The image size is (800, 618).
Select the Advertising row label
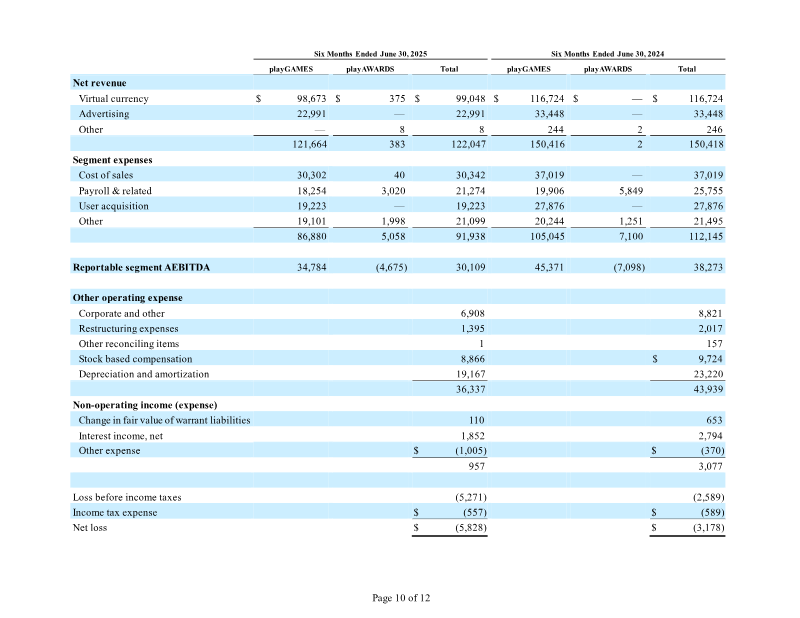(x=104, y=114)
